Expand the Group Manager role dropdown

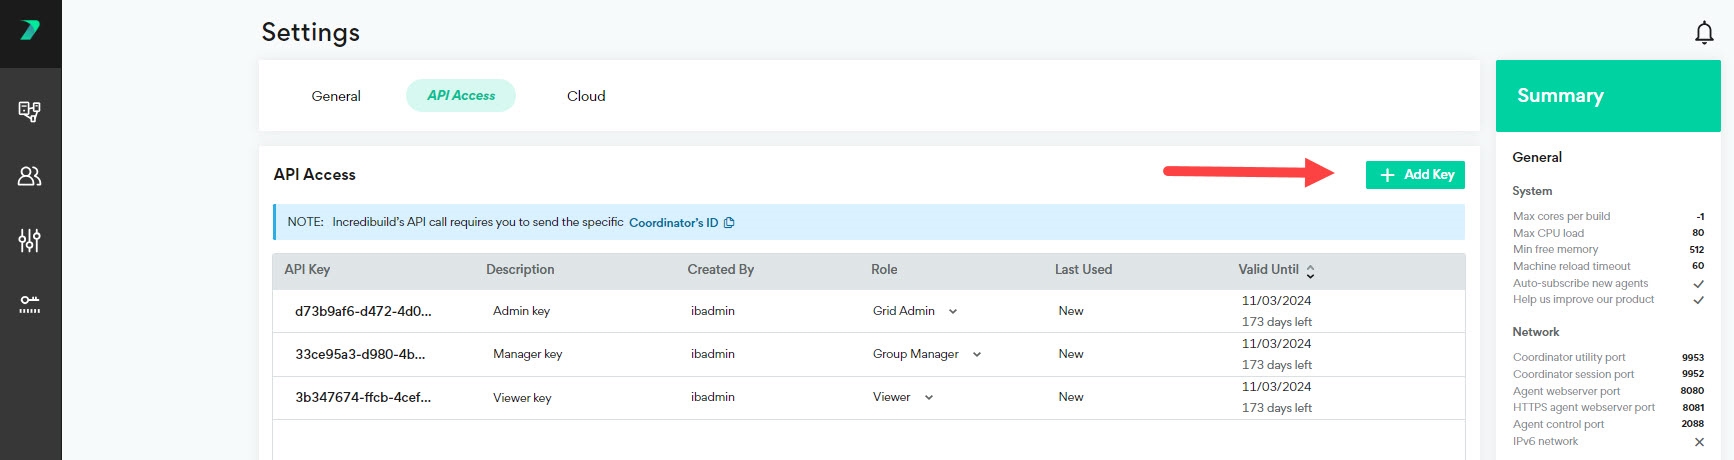(x=976, y=354)
